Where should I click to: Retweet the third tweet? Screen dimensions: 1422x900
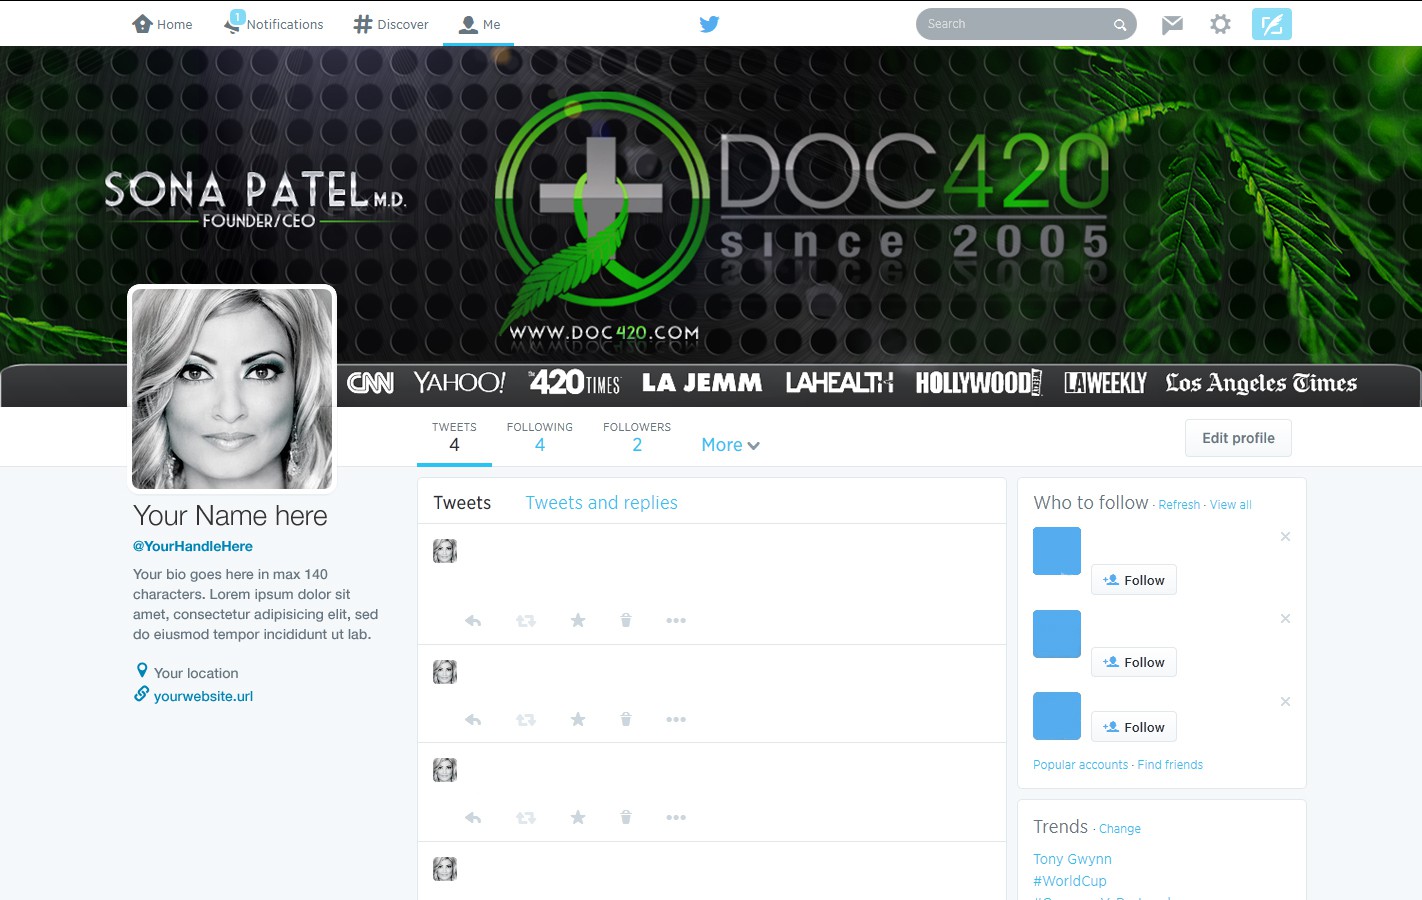(526, 818)
